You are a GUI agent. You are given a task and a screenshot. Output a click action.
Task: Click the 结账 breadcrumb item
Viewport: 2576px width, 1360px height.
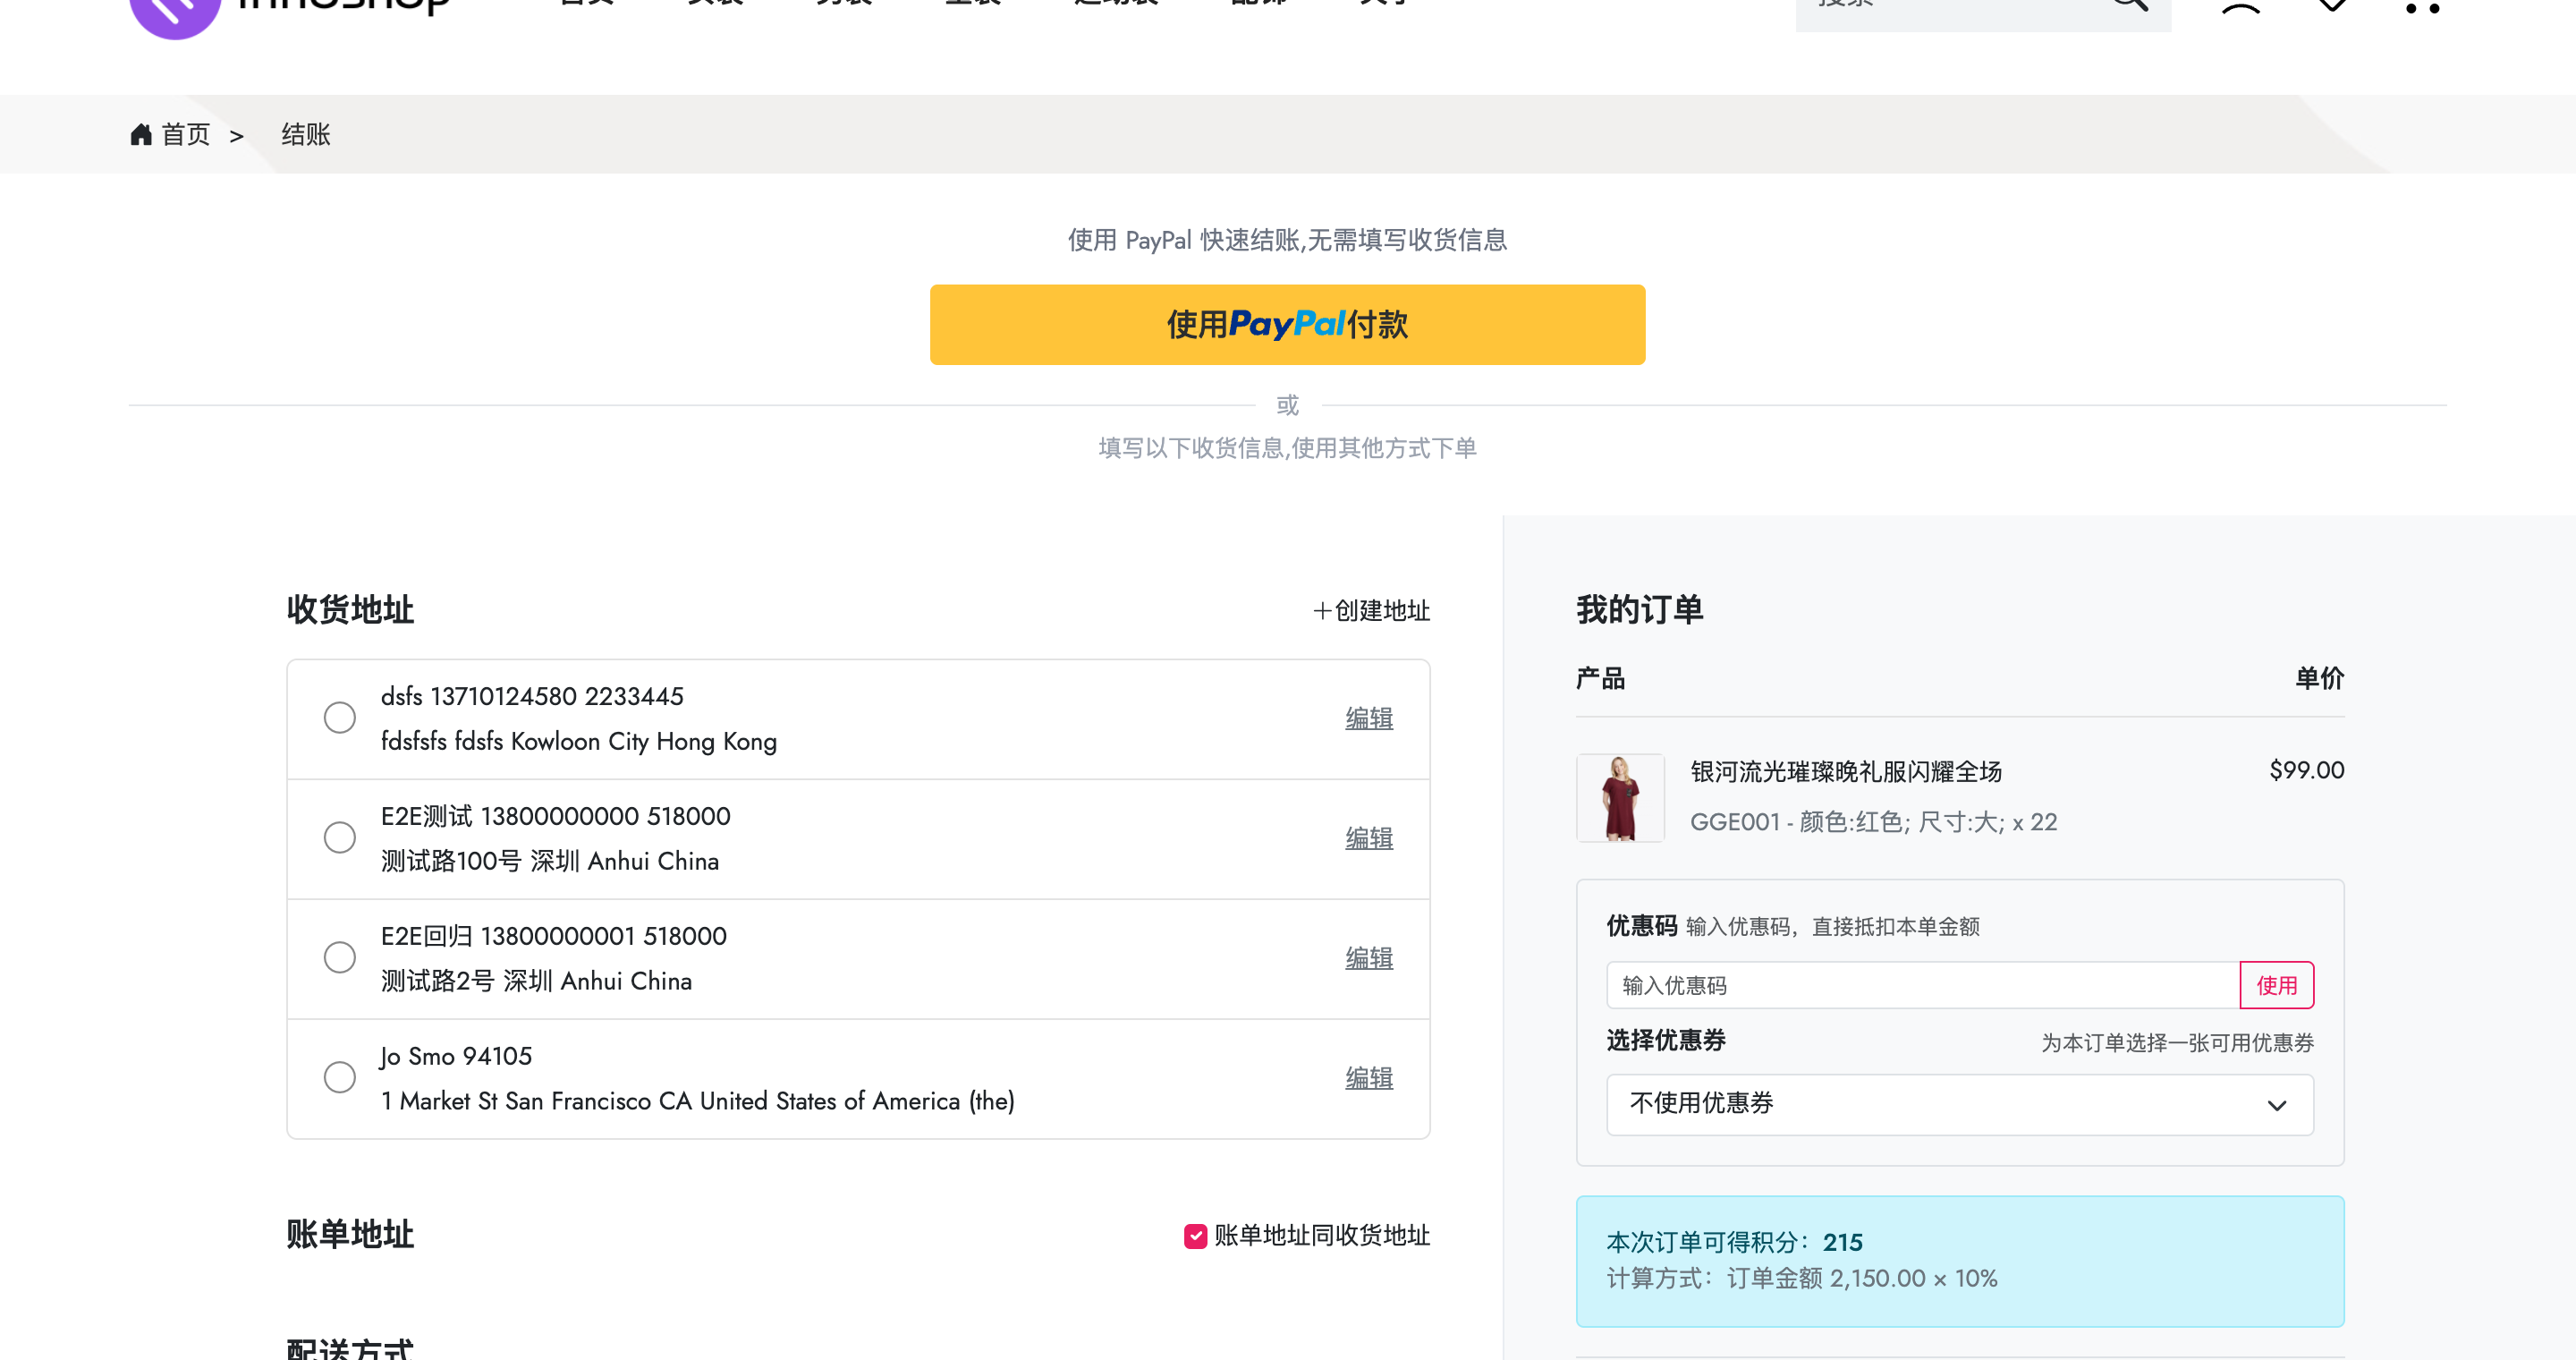pos(306,135)
